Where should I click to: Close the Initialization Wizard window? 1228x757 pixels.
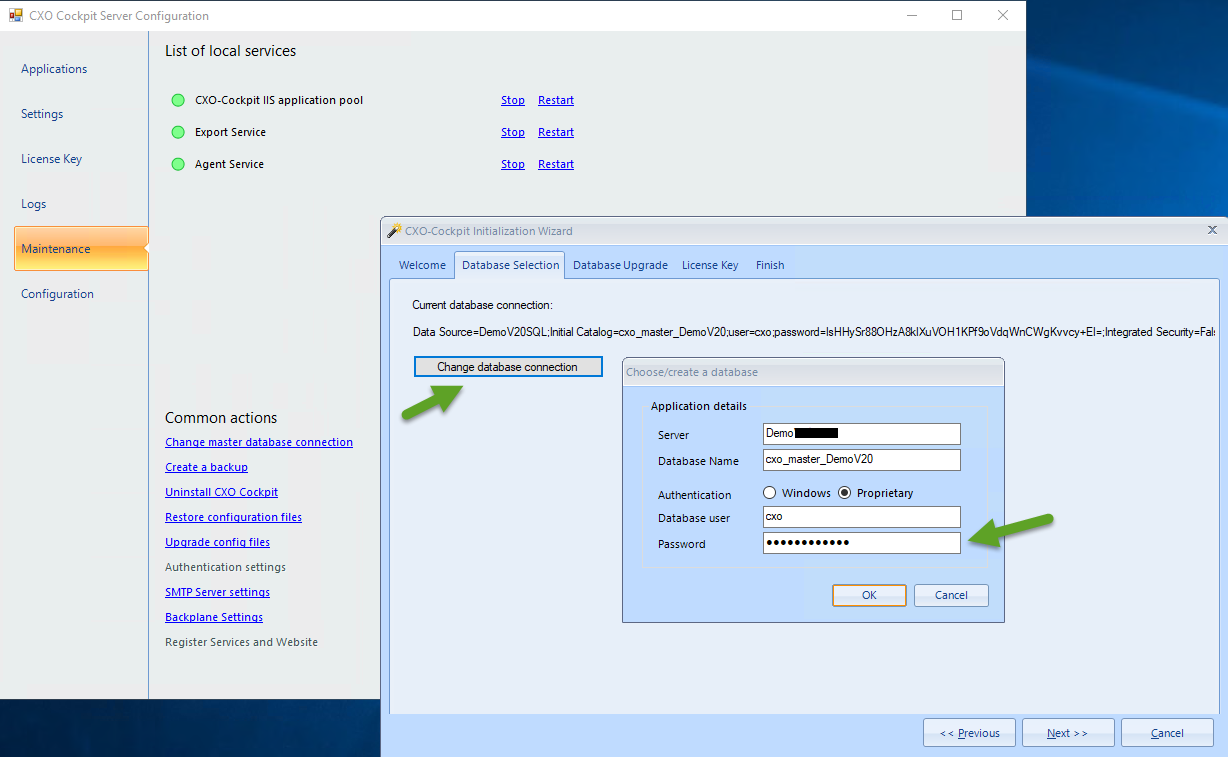(x=1213, y=230)
